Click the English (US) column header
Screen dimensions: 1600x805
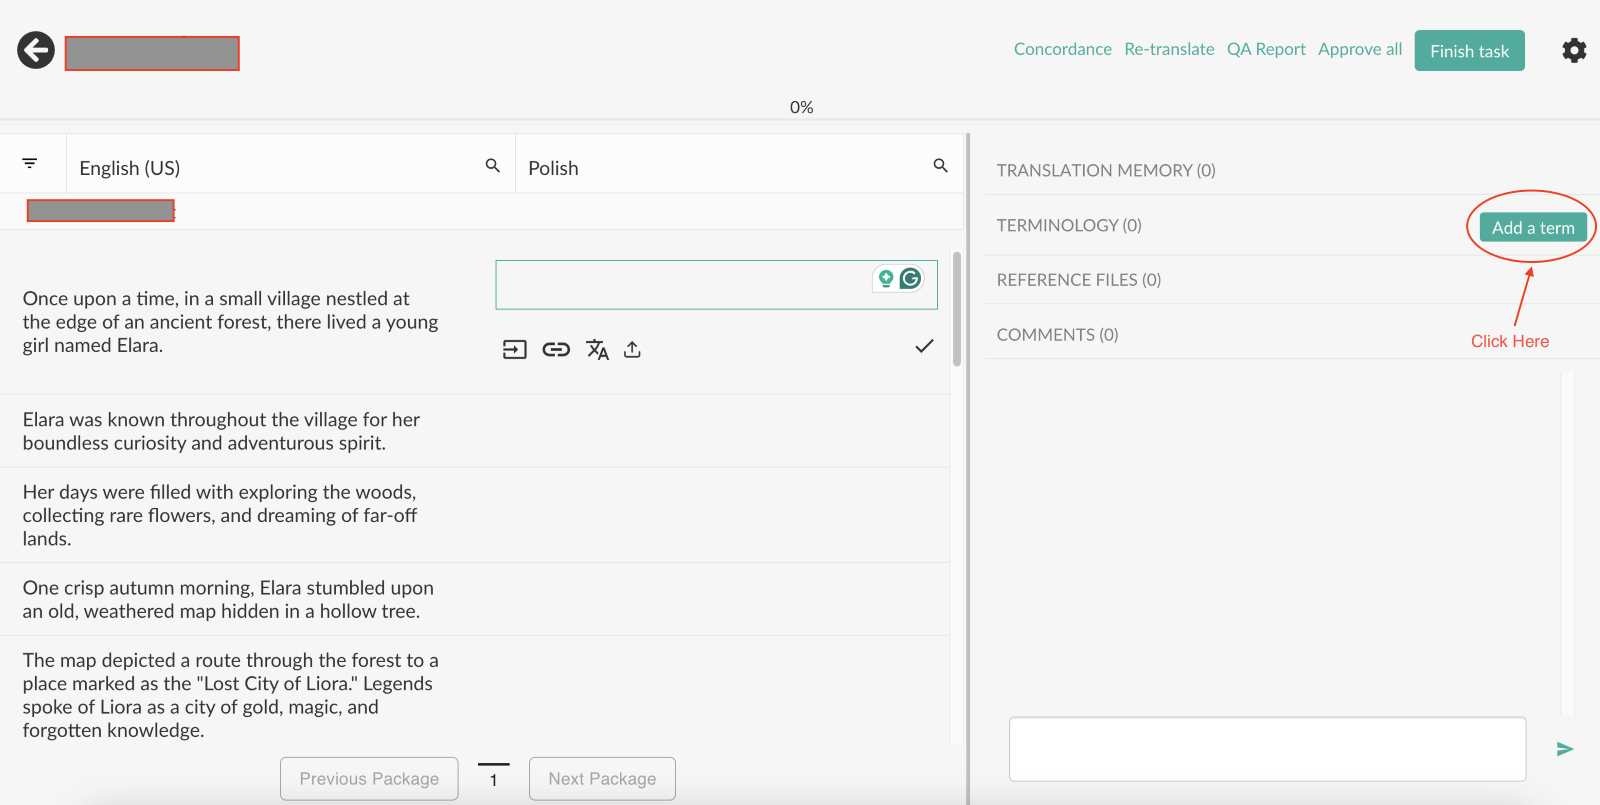(x=130, y=168)
